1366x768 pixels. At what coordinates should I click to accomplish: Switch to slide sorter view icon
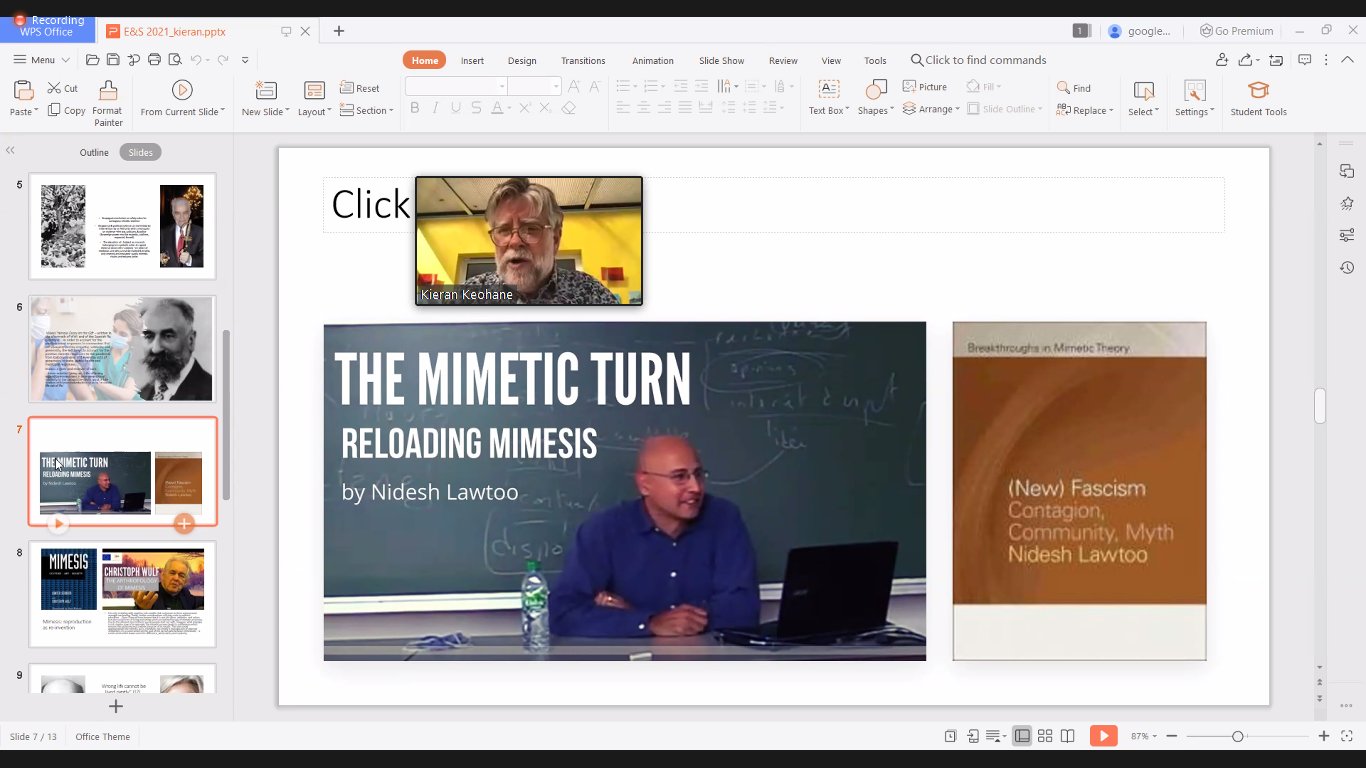point(1045,736)
